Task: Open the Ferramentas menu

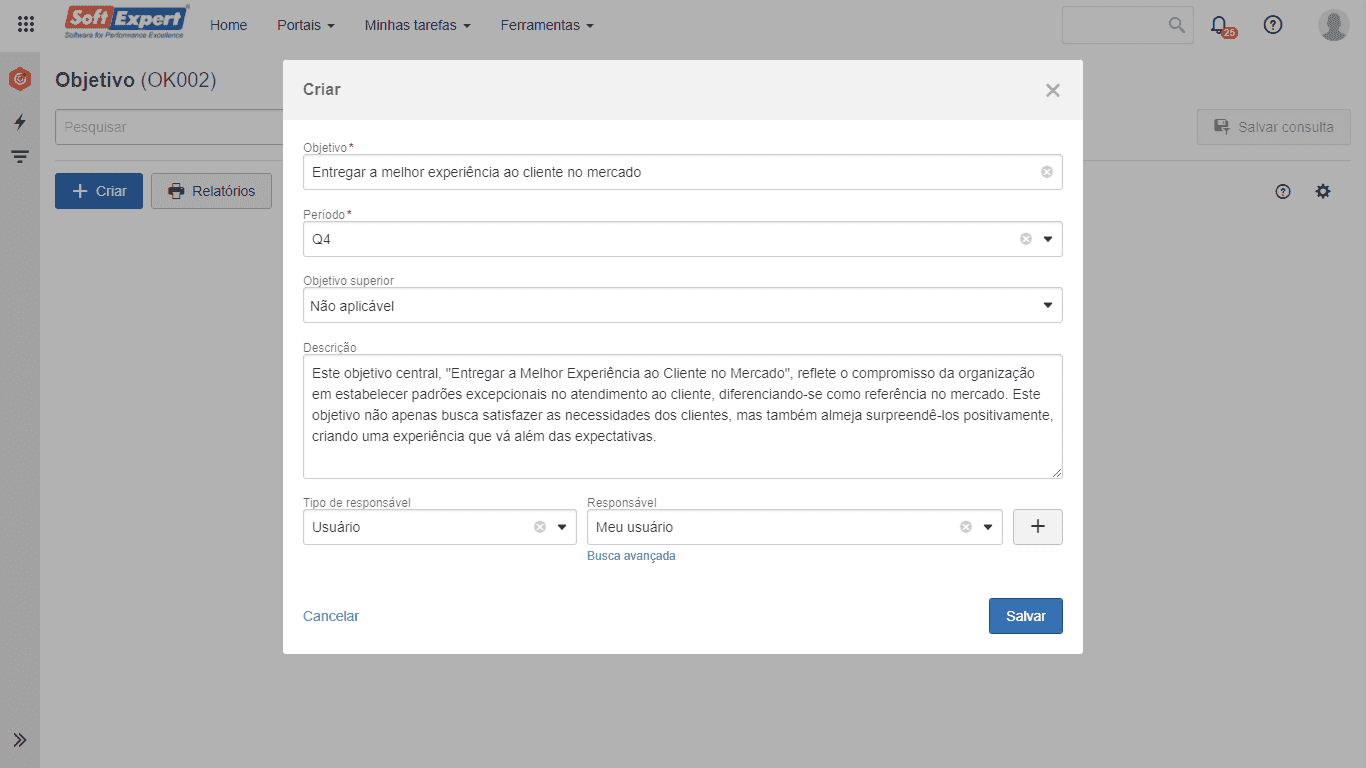Action: [x=547, y=25]
